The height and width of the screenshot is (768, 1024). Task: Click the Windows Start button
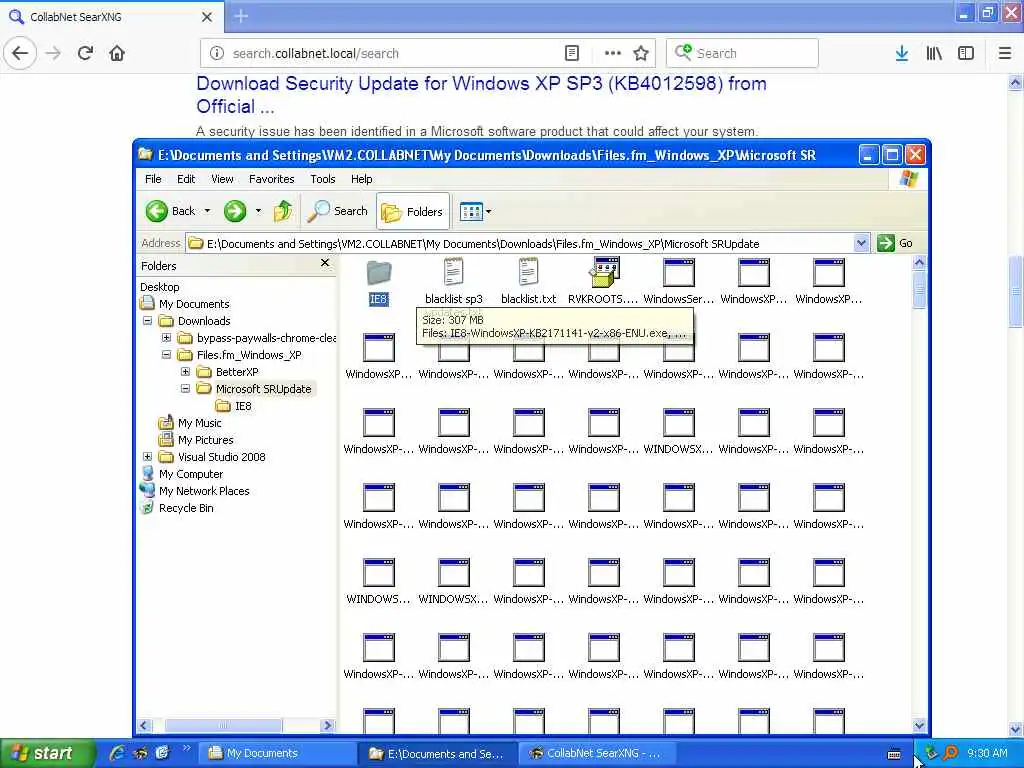coord(47,753)
